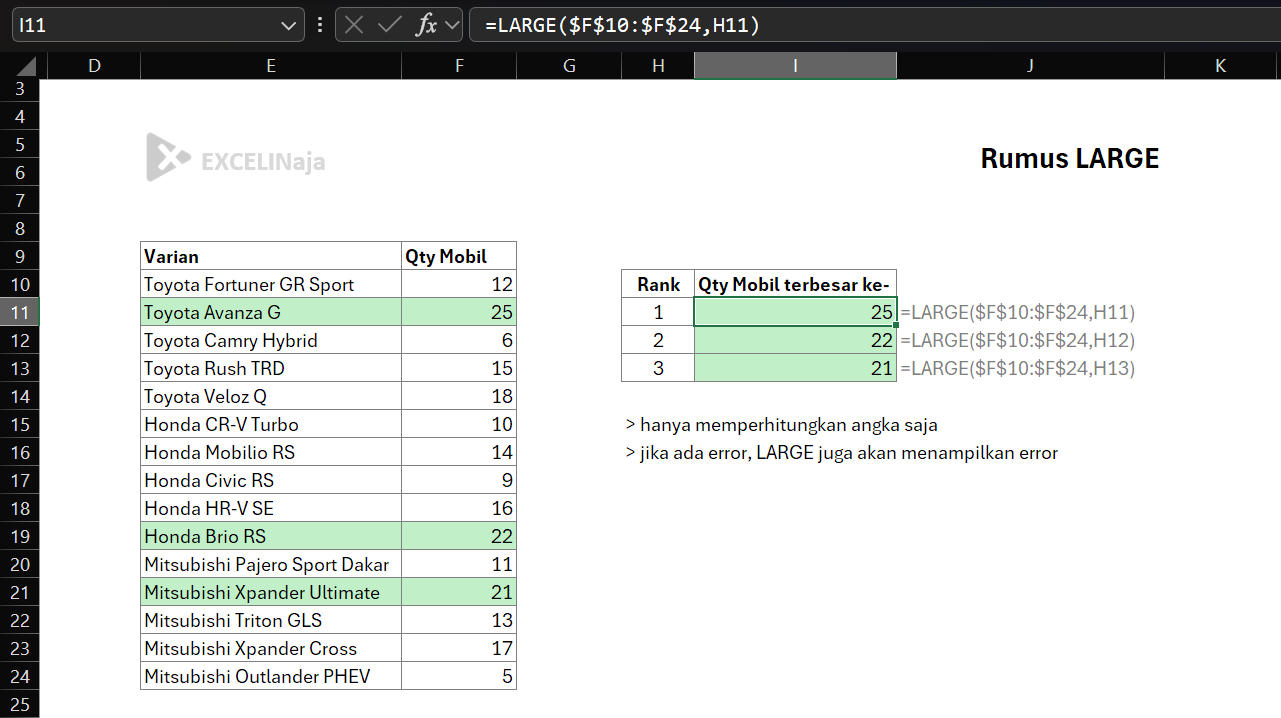Click the Rank header cell

(658, 284)
